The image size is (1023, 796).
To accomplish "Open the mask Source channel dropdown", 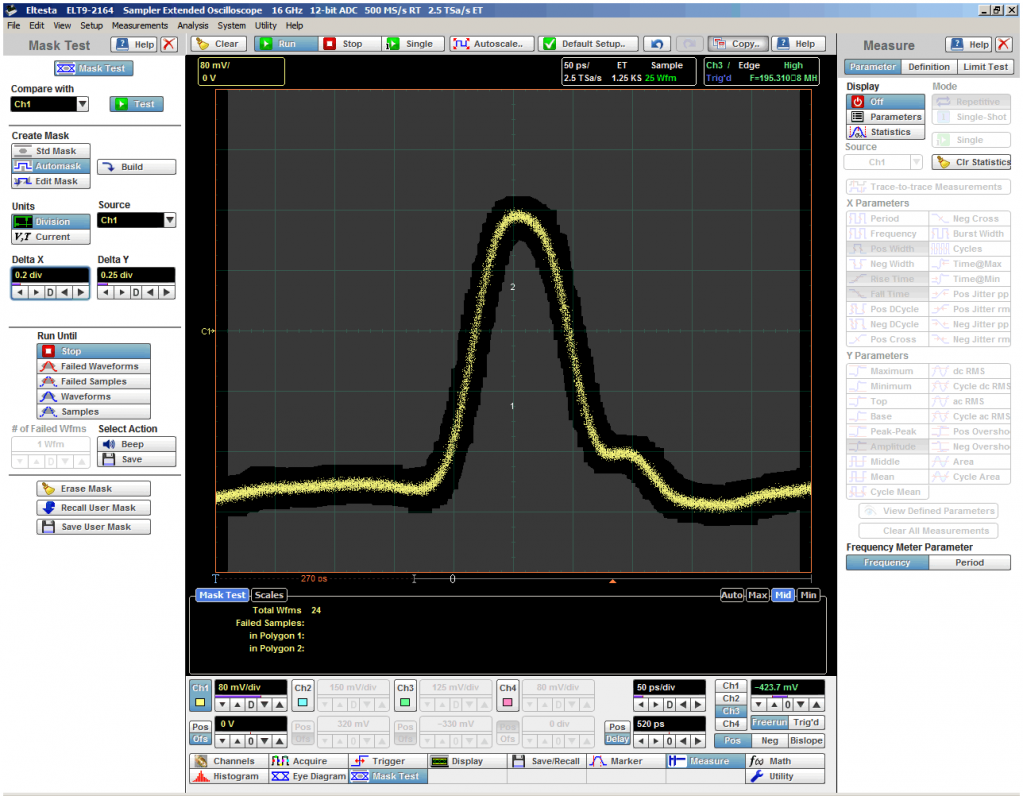I will click(x=169, y=220).
